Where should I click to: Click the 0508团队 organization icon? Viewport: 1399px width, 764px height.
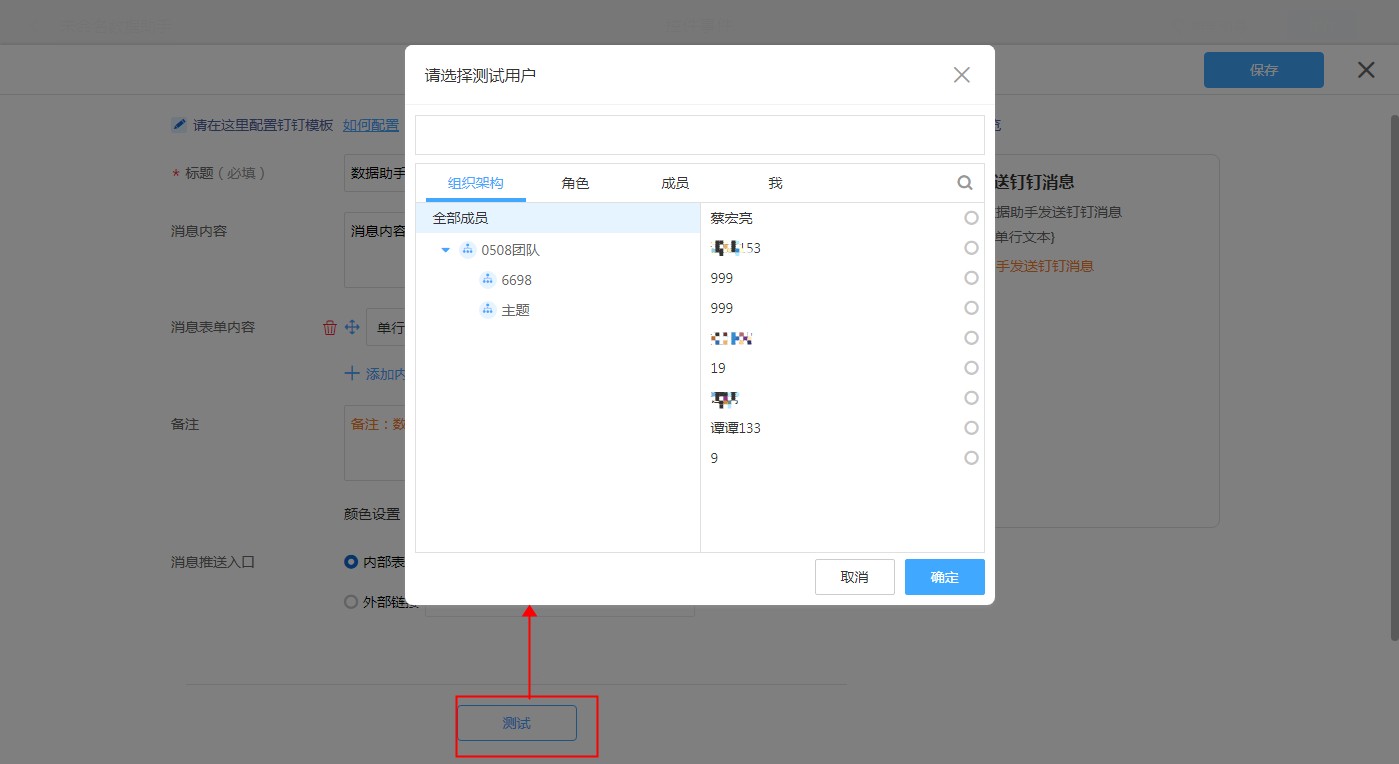click(467, 250)
